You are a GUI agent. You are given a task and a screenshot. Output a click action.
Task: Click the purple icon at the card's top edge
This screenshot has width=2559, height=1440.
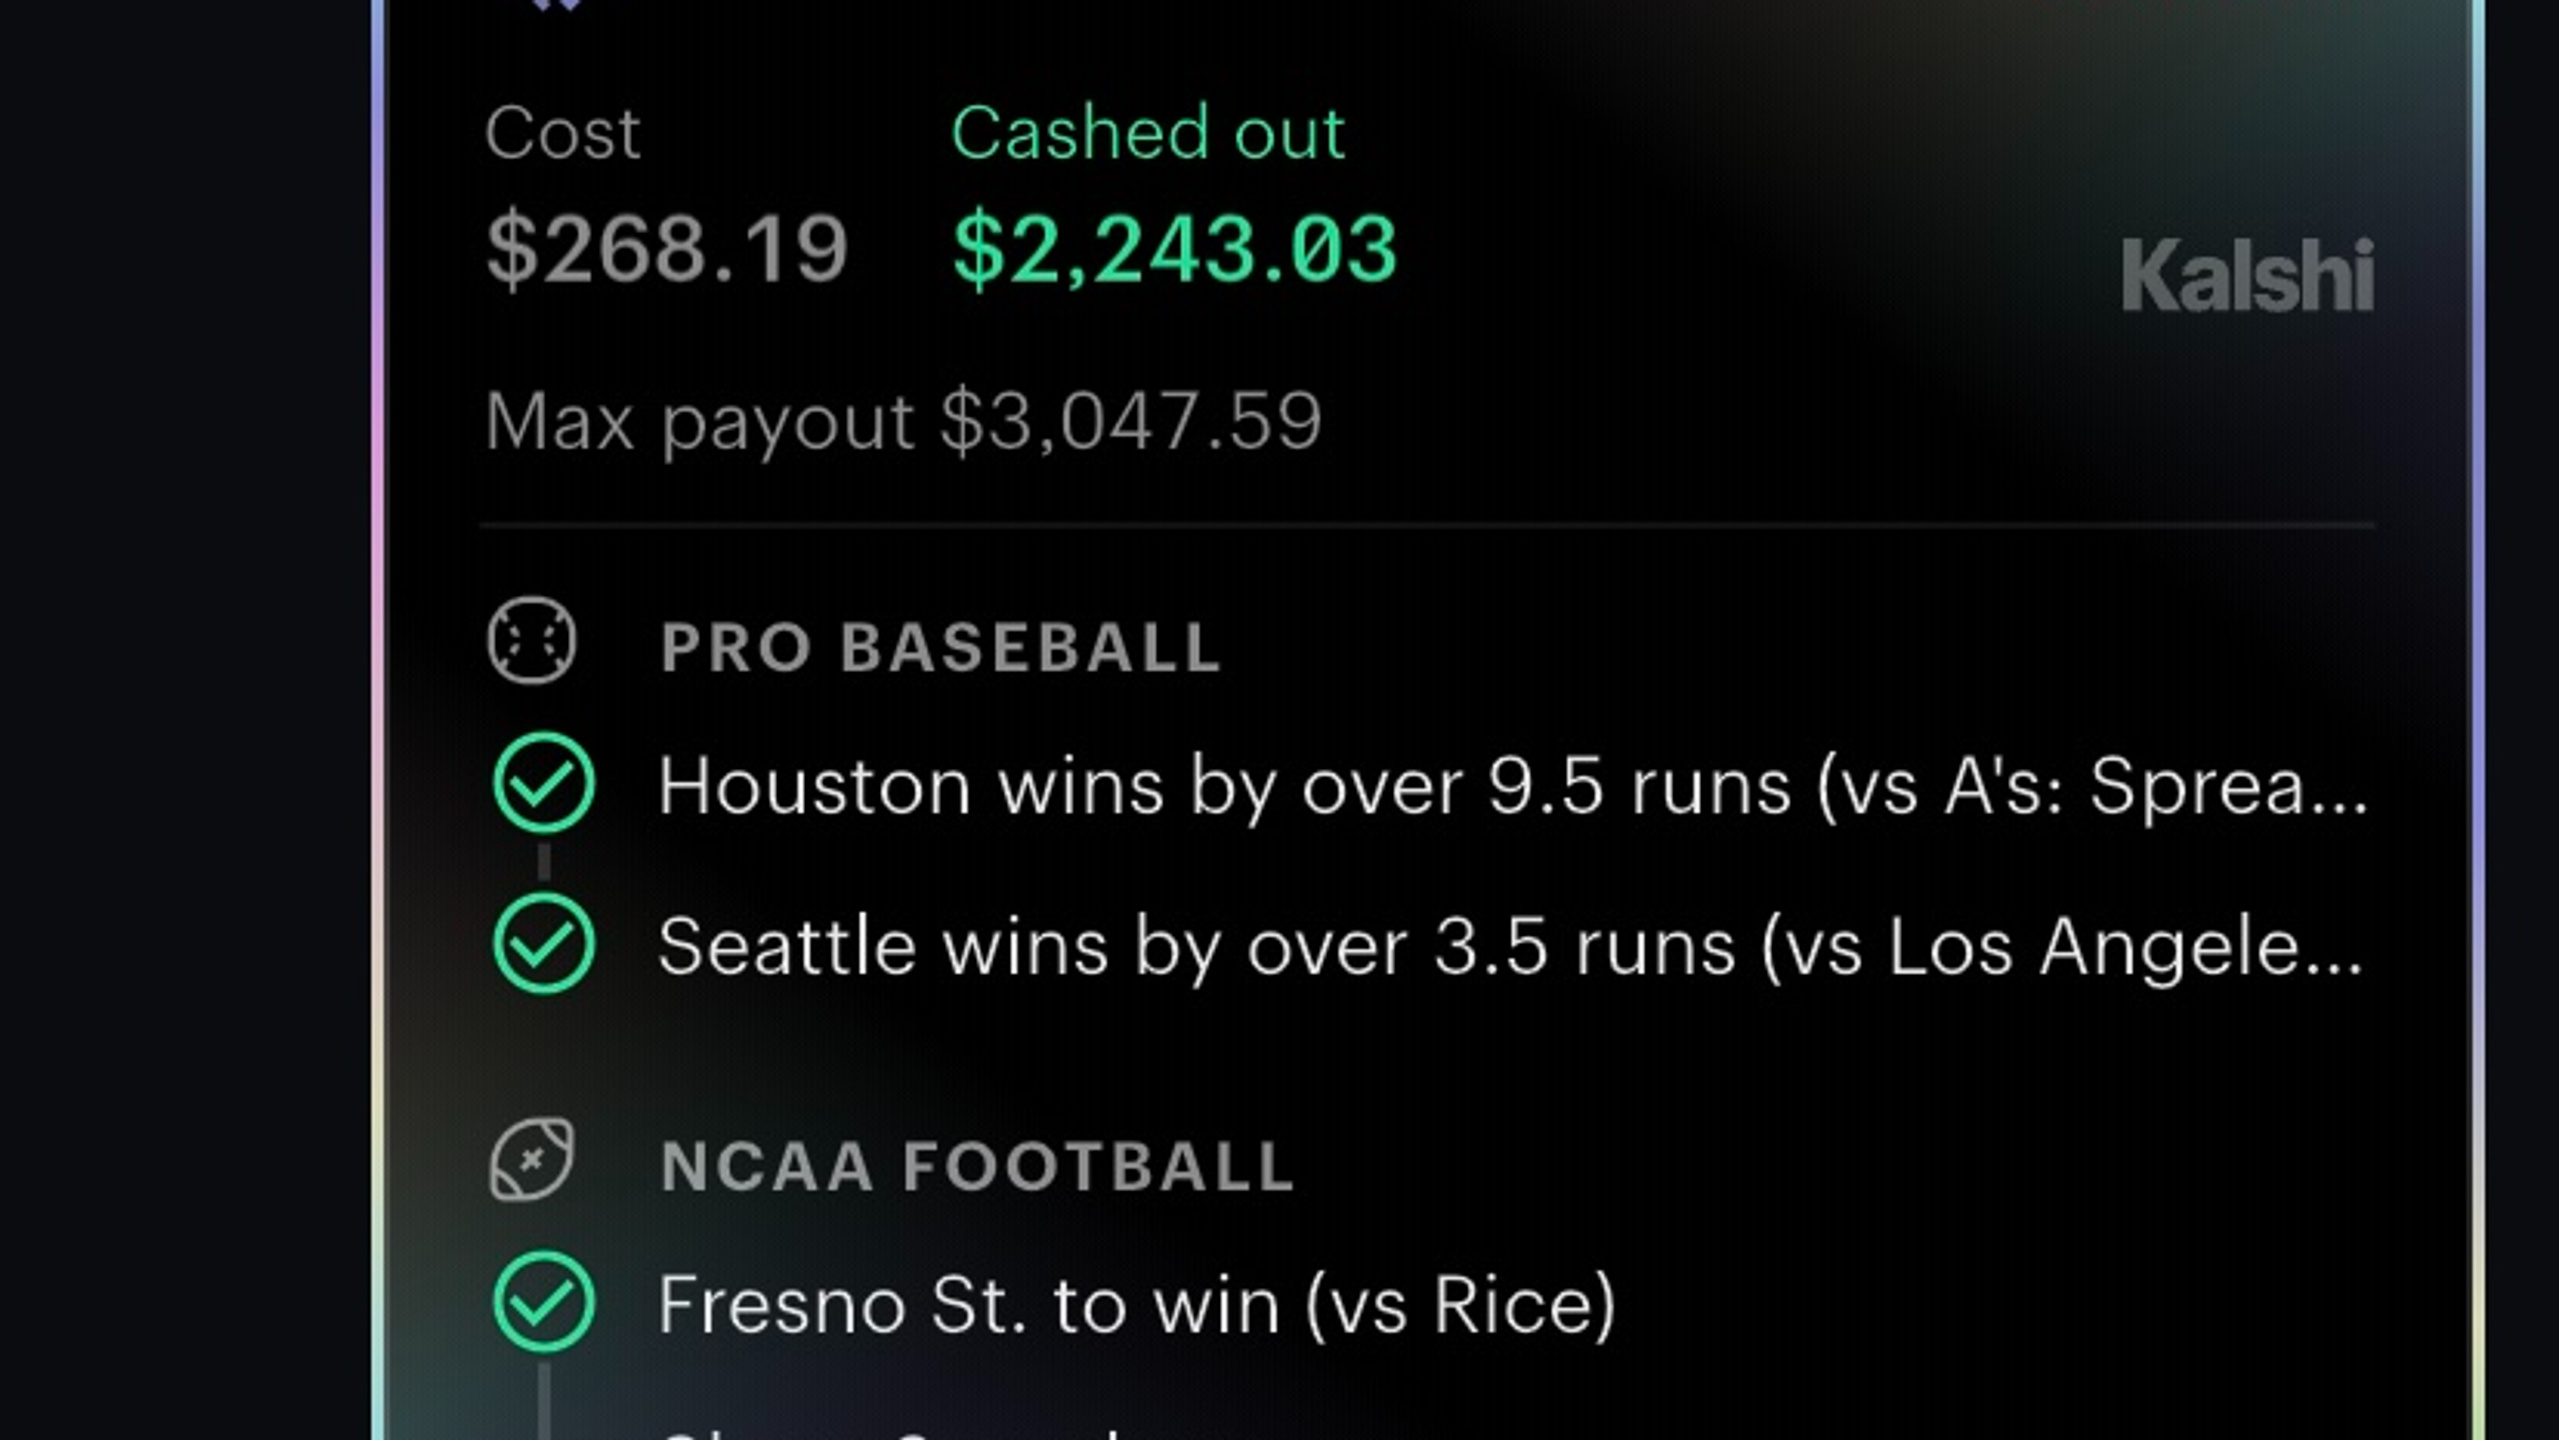[556, 5]
